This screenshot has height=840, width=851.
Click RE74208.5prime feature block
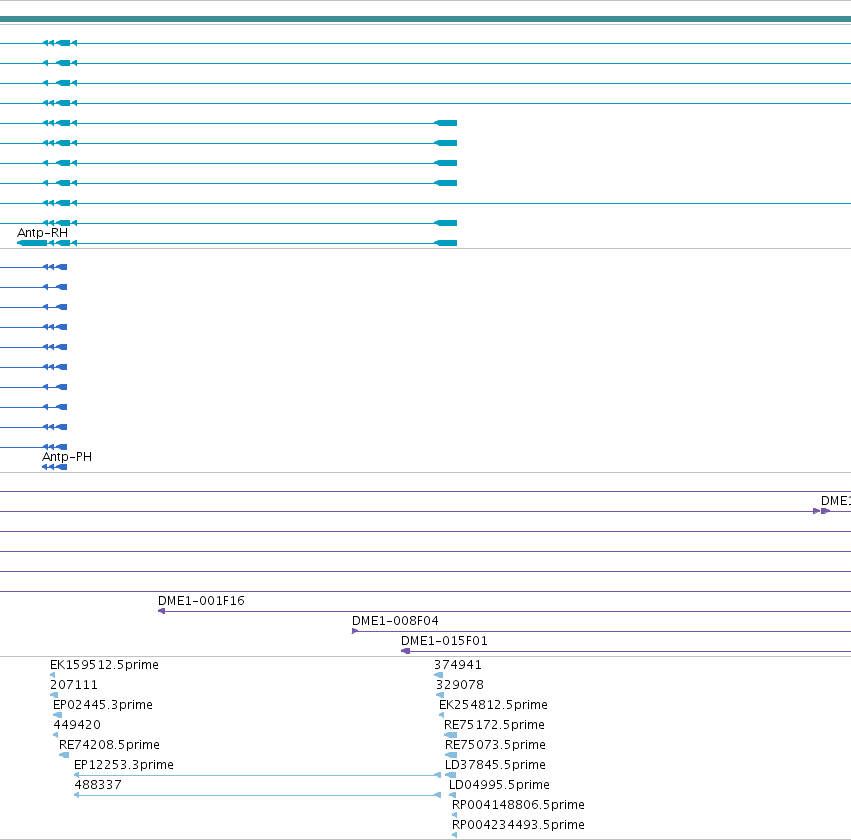click(x=64, y=755)
